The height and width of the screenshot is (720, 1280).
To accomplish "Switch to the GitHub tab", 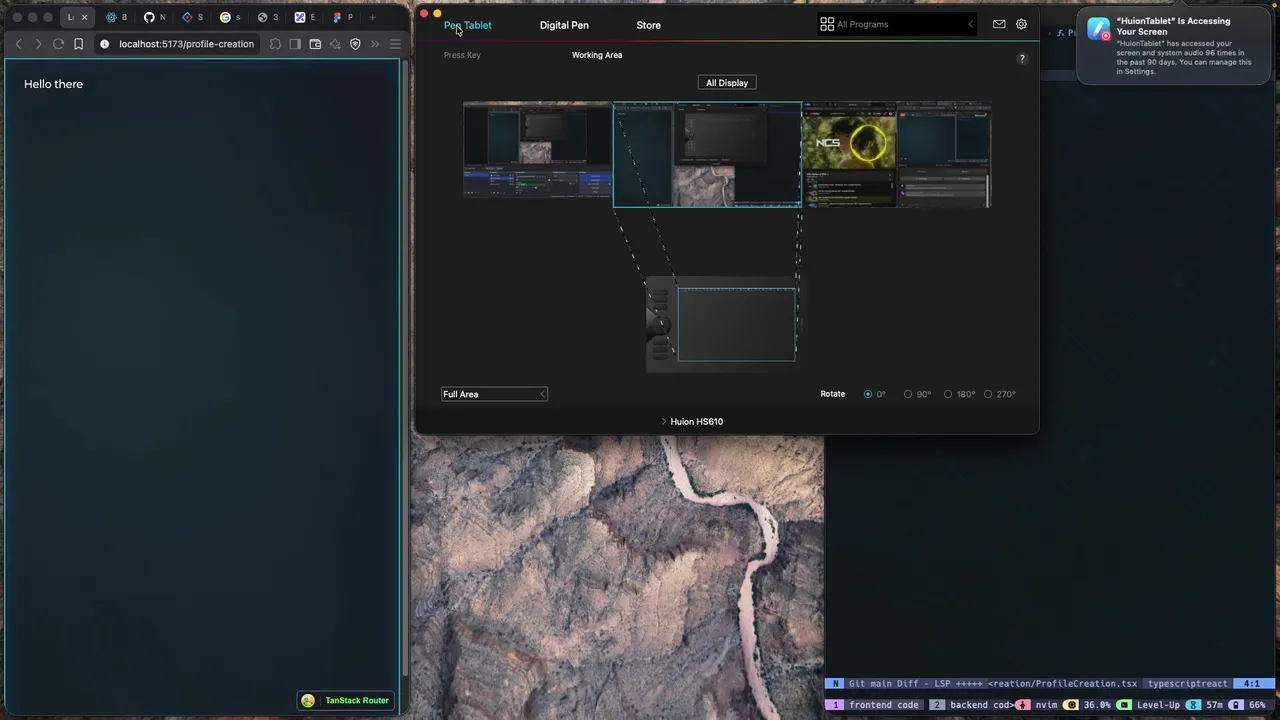I will (x=155, y=17).
